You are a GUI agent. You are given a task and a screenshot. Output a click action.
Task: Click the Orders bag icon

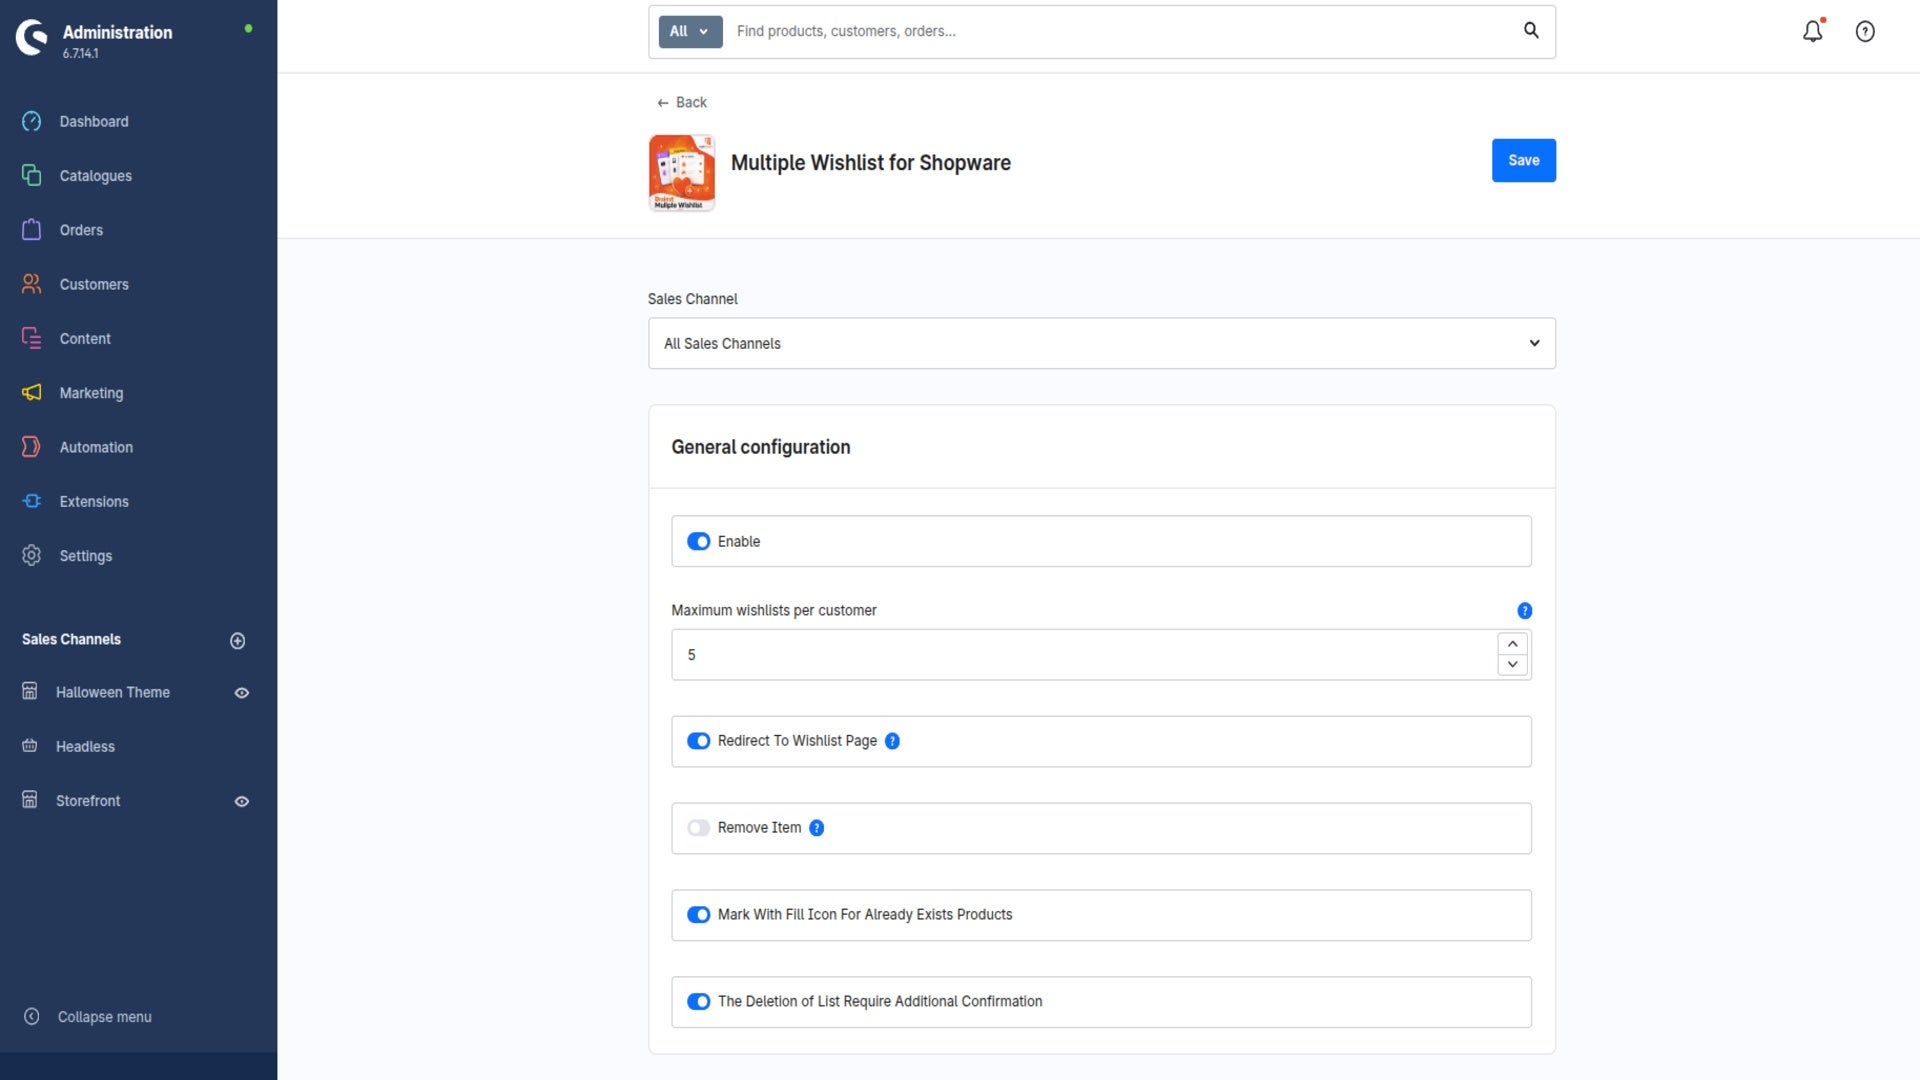[32, 229]
